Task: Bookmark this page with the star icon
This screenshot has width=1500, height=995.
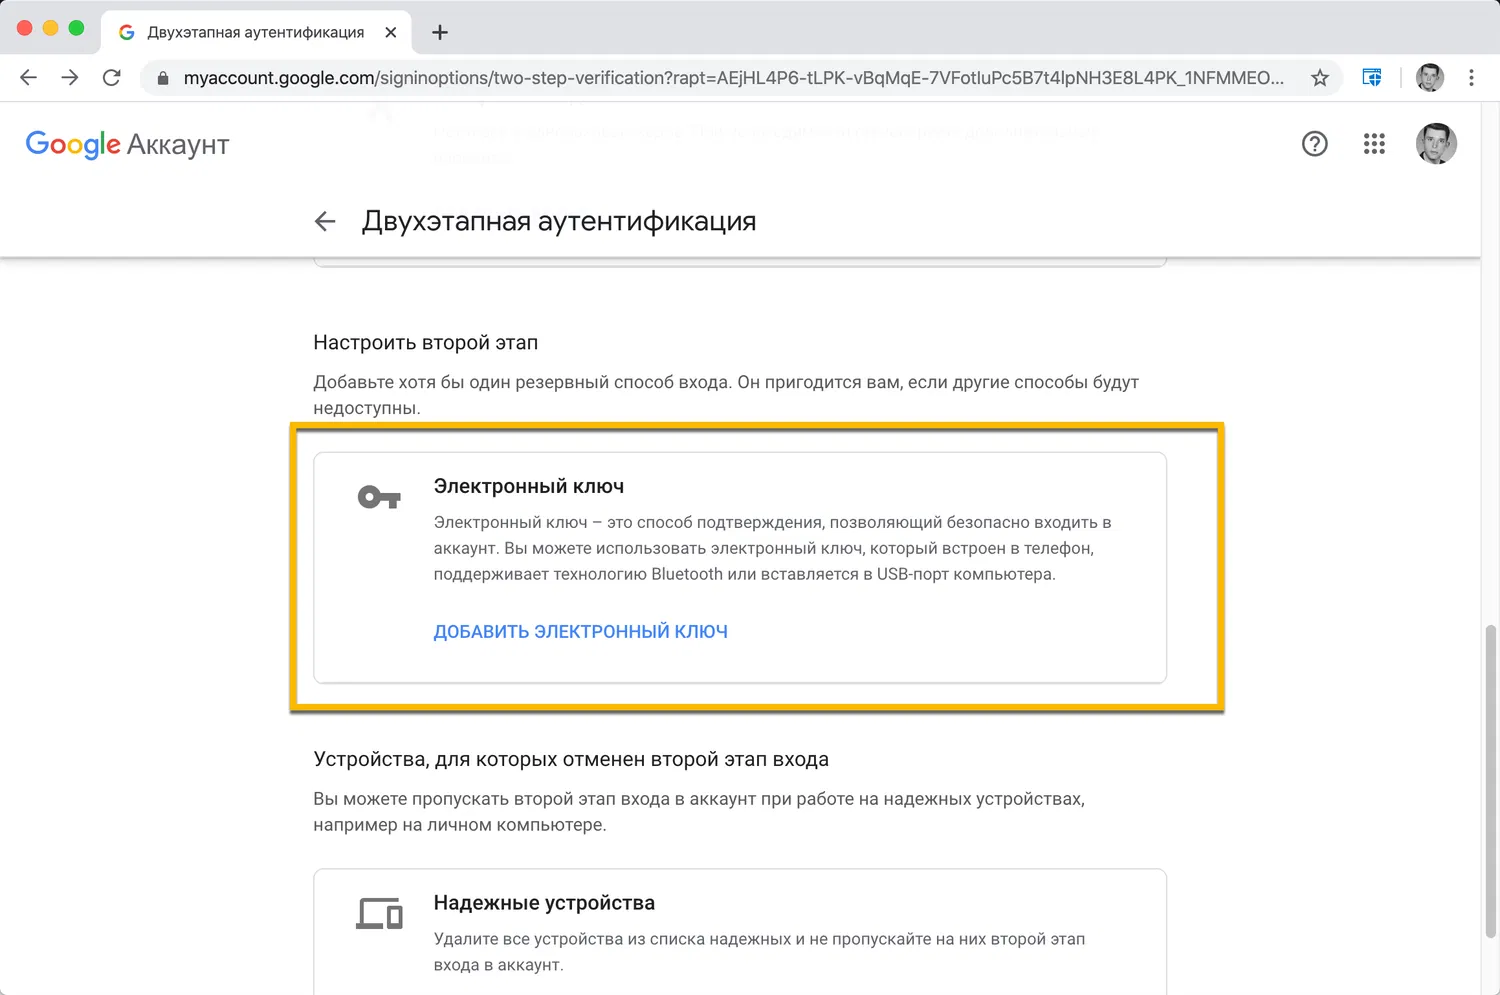Action: click(1320, 78)
